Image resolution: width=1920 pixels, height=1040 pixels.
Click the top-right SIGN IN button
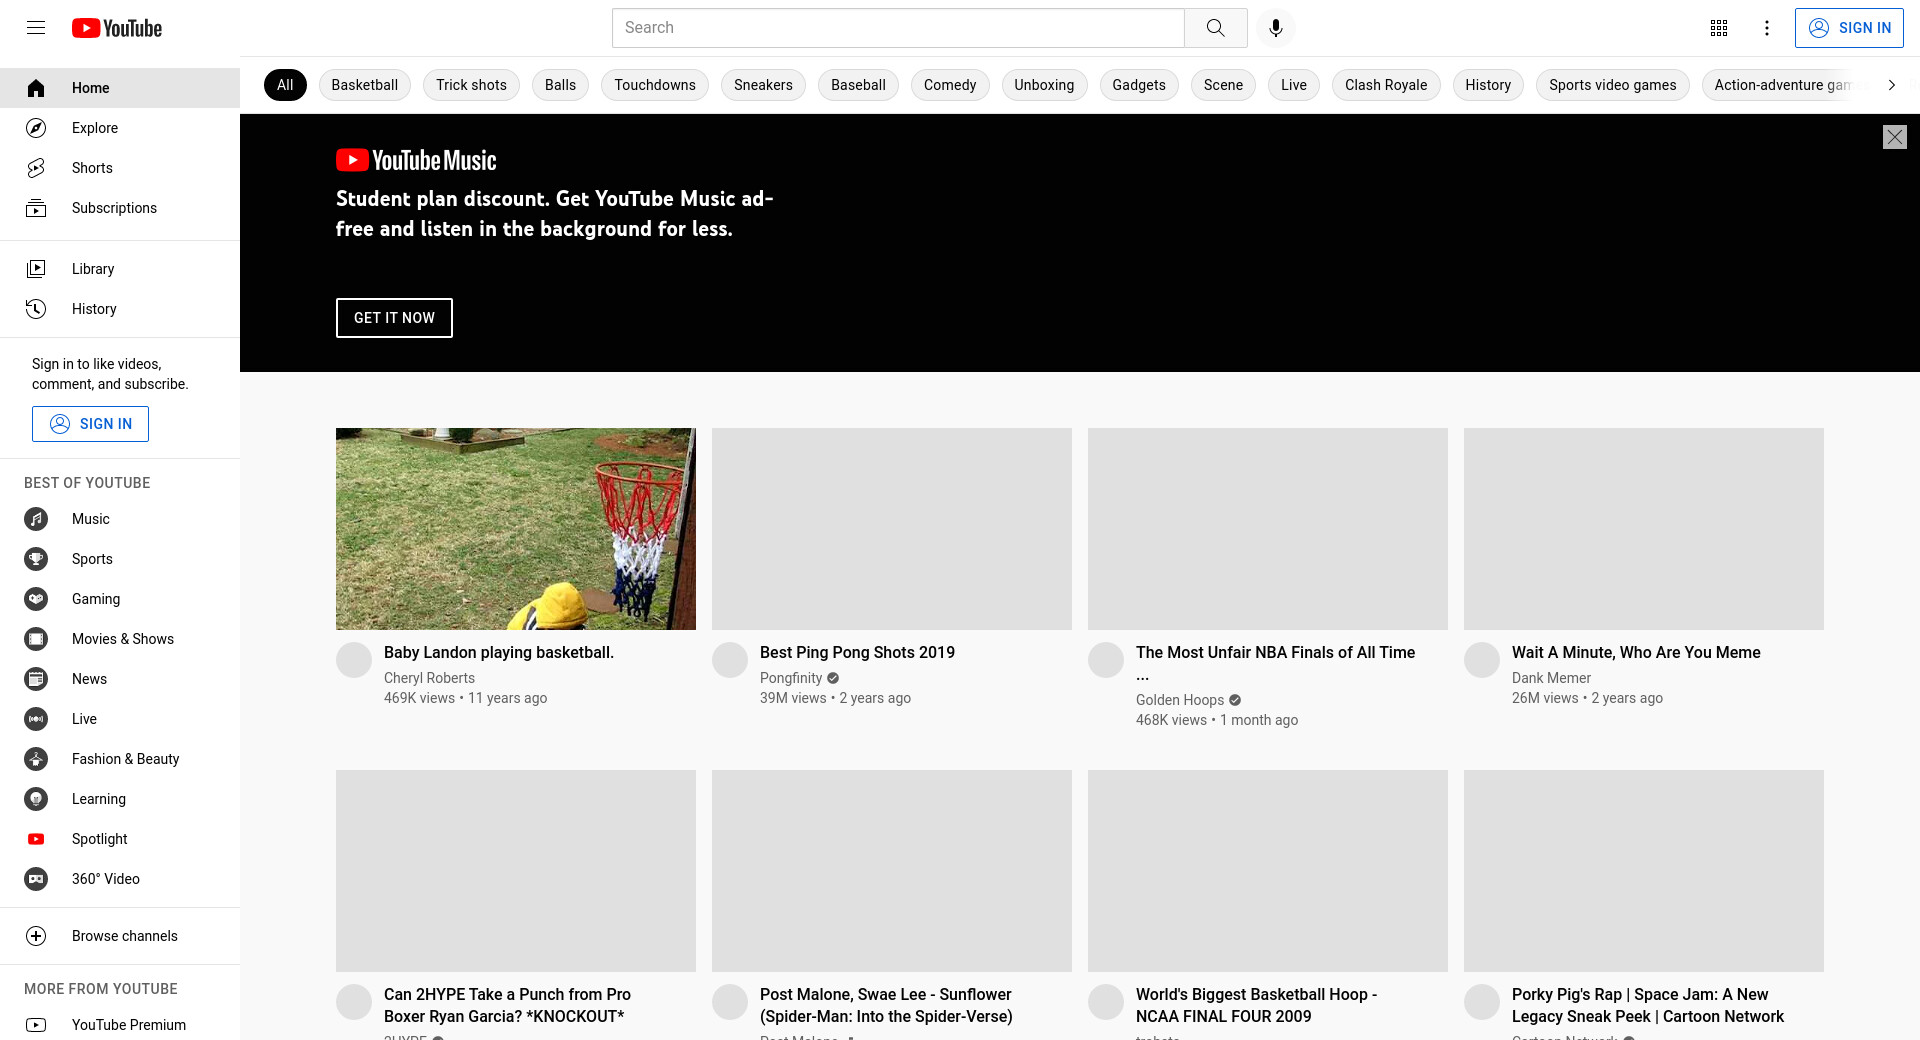pyautogui.click(x=1849, y=28)
